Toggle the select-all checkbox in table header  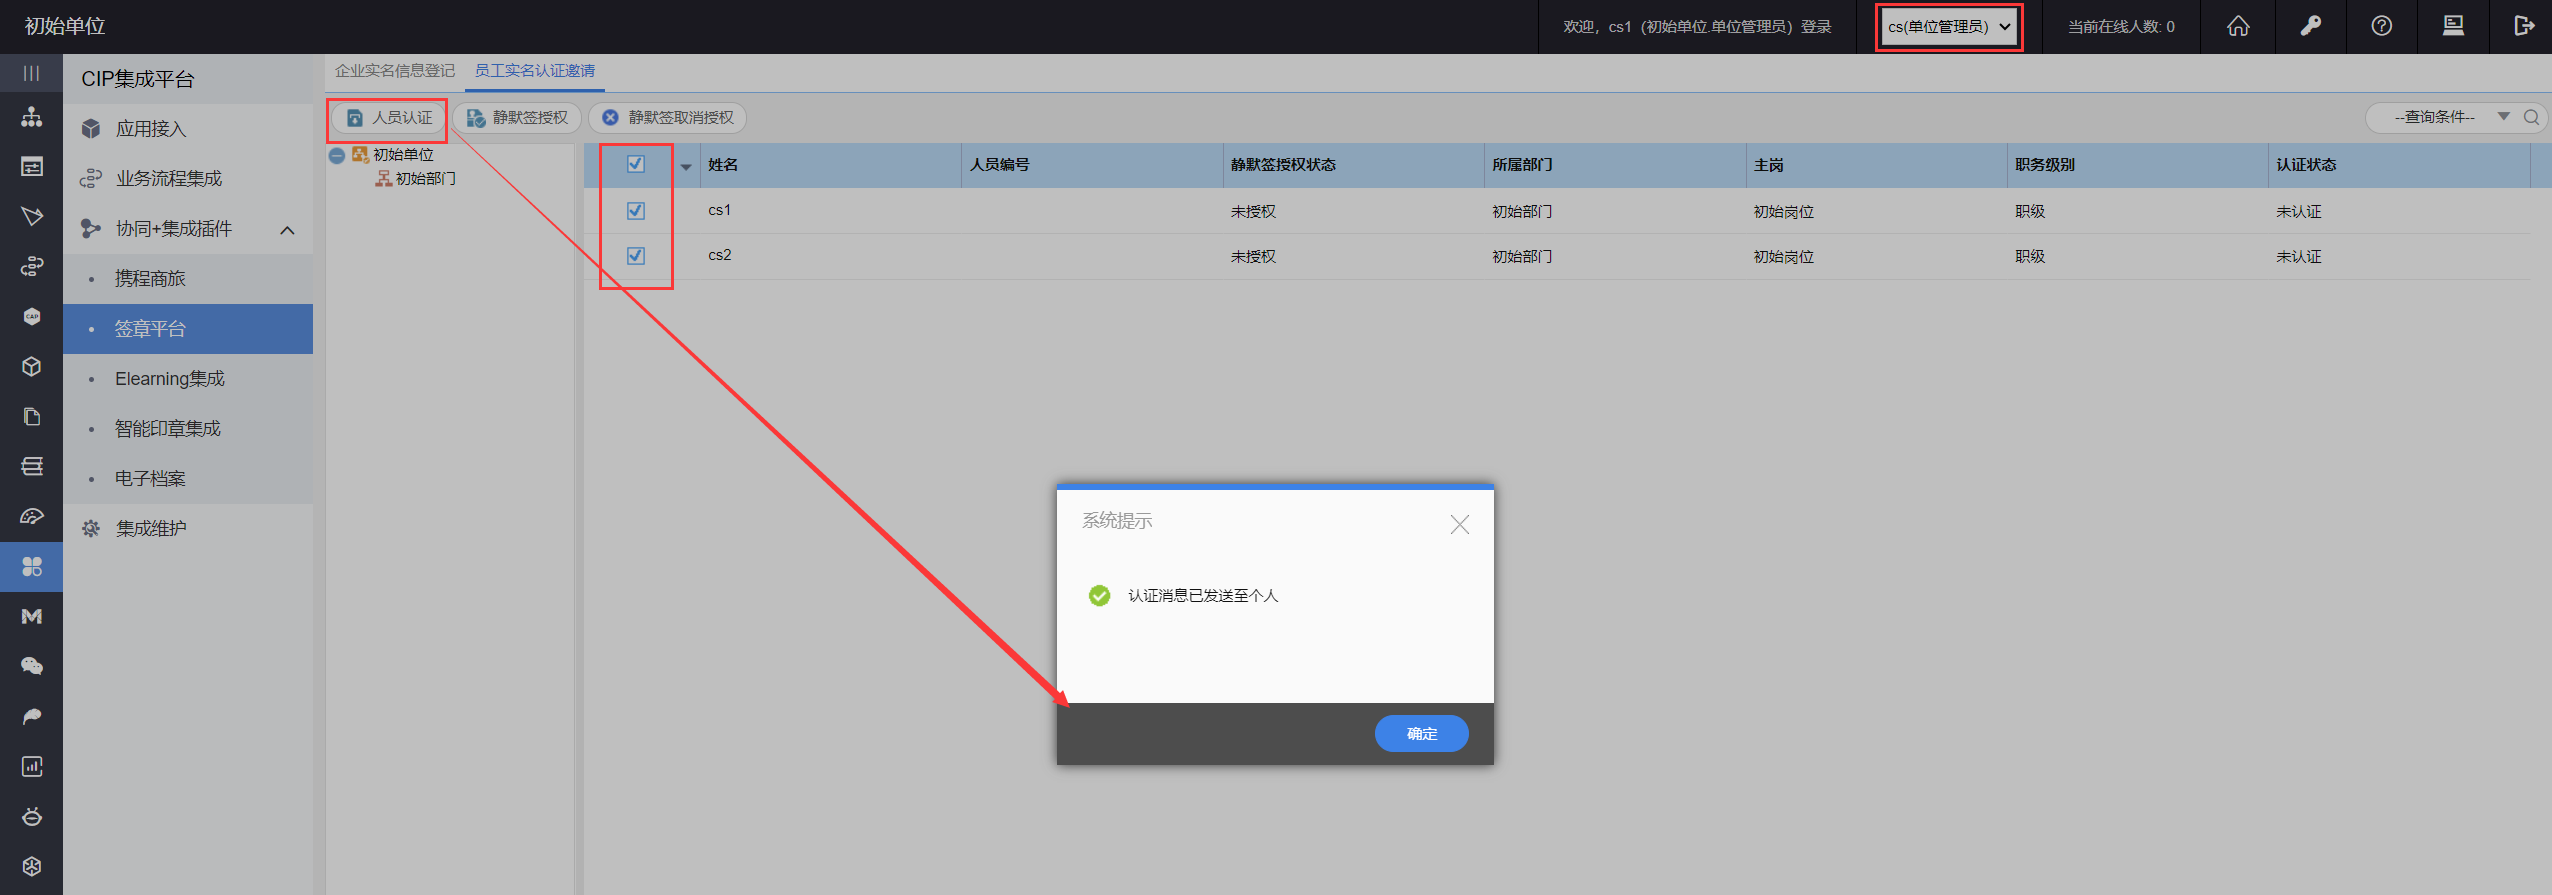pyautogui.click(x=636, y=164)
